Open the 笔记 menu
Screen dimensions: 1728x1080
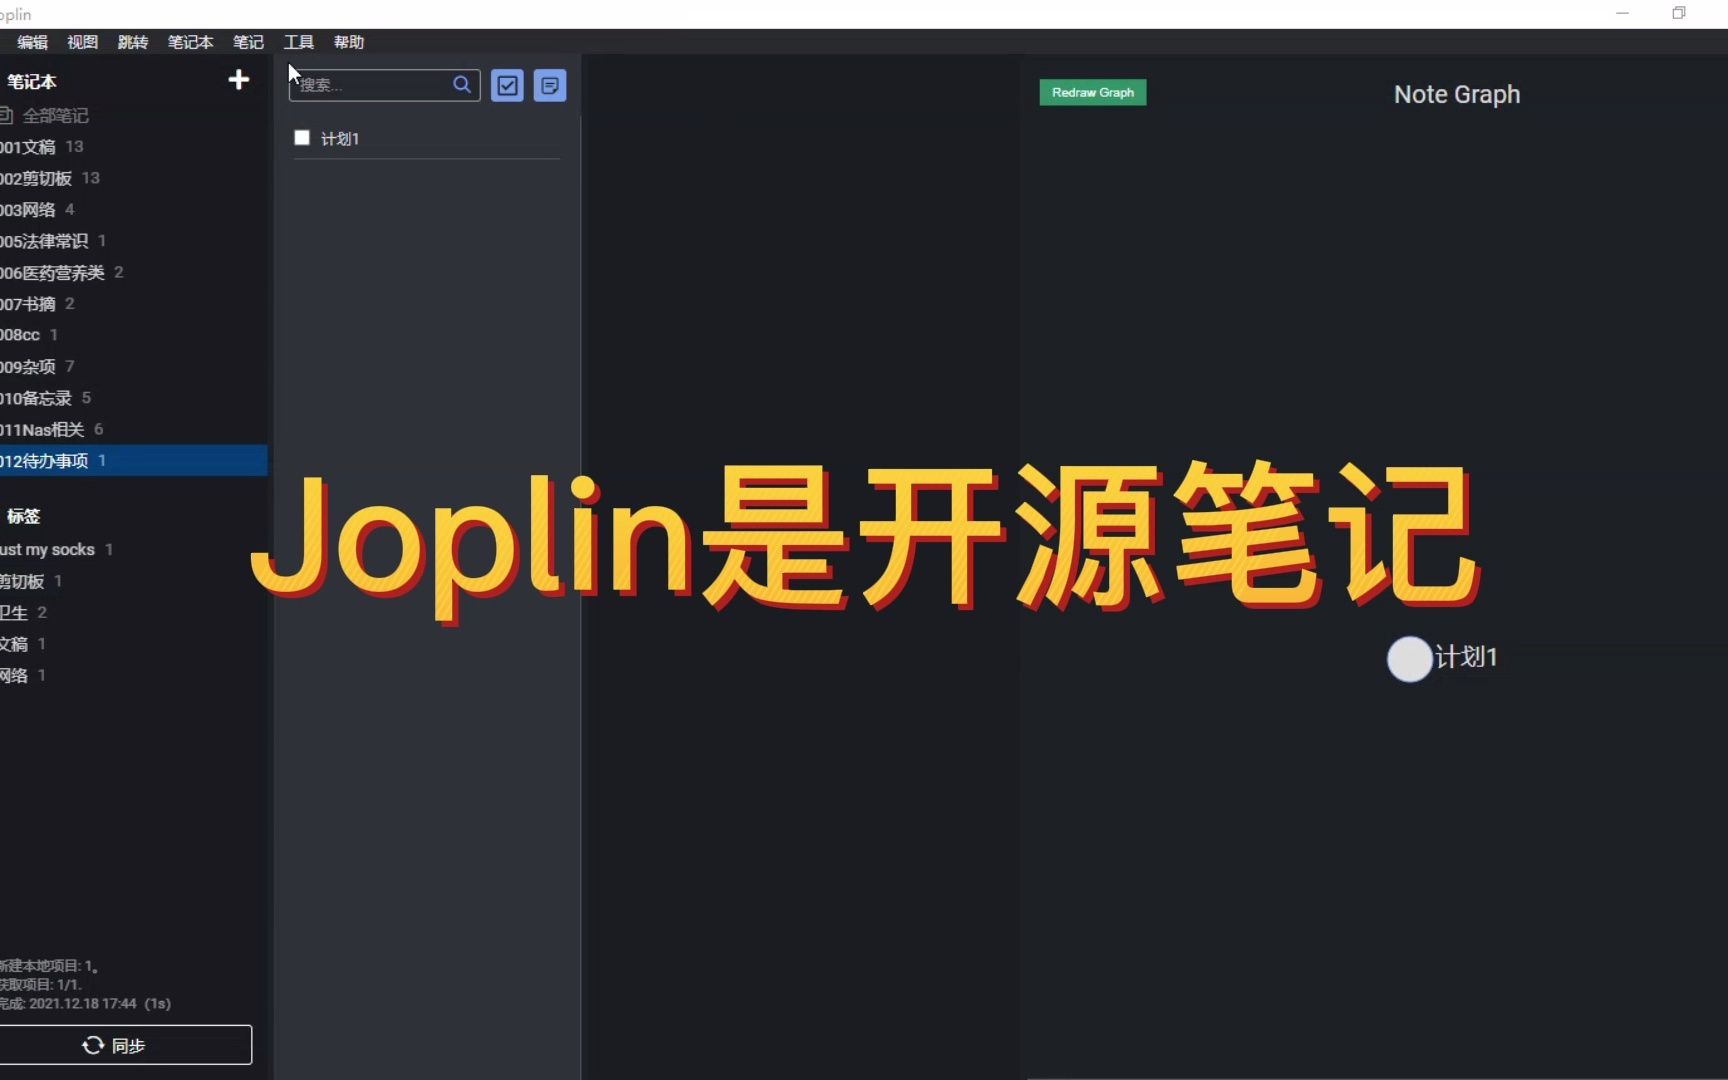248,42
